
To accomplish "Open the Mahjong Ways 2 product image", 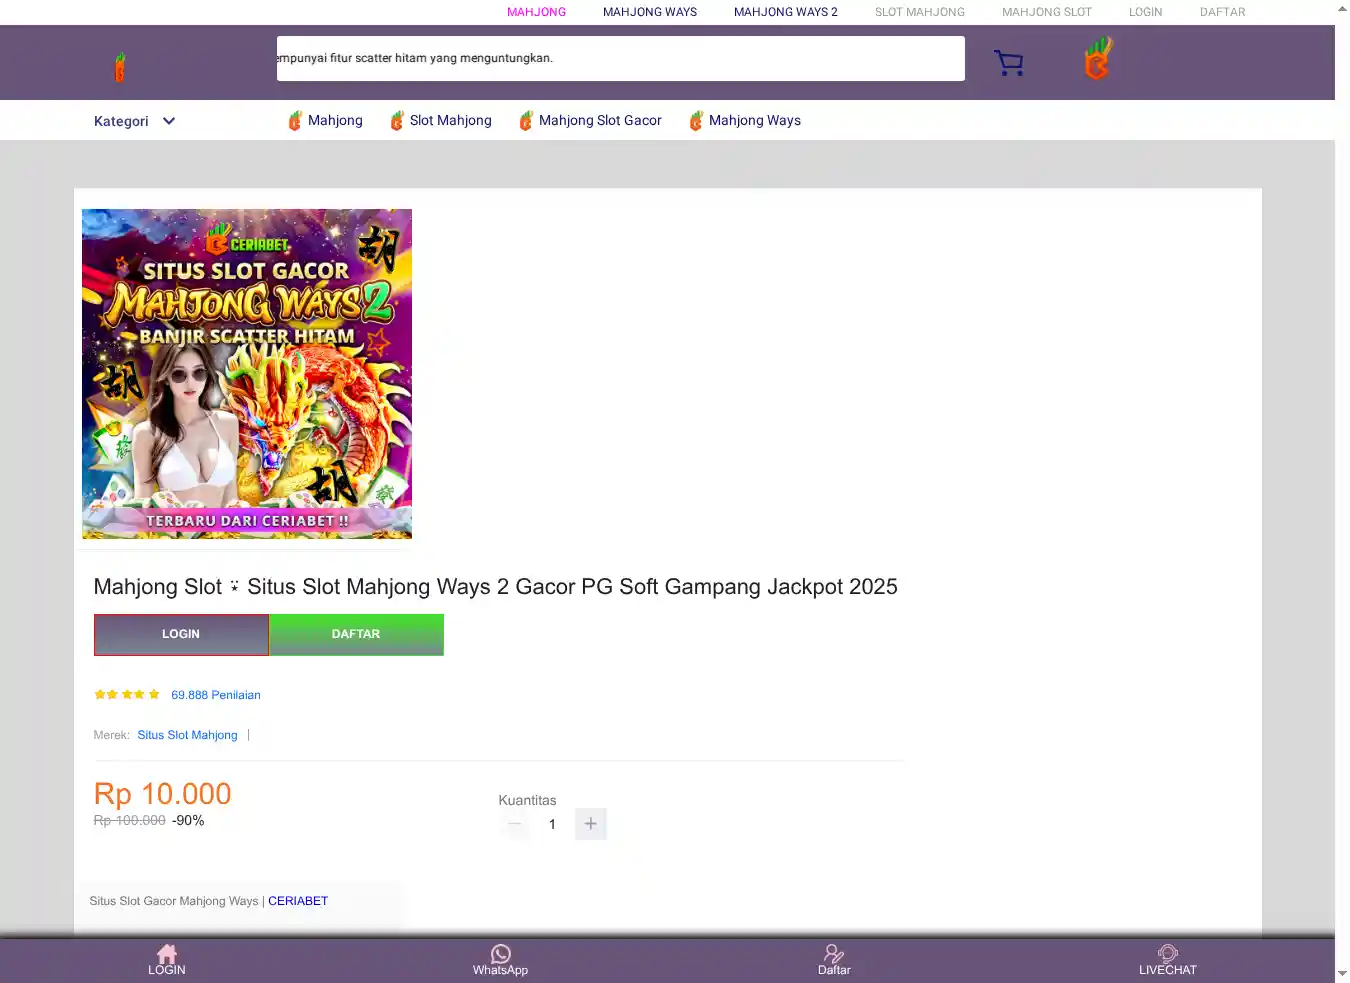I will click(247, 374).
